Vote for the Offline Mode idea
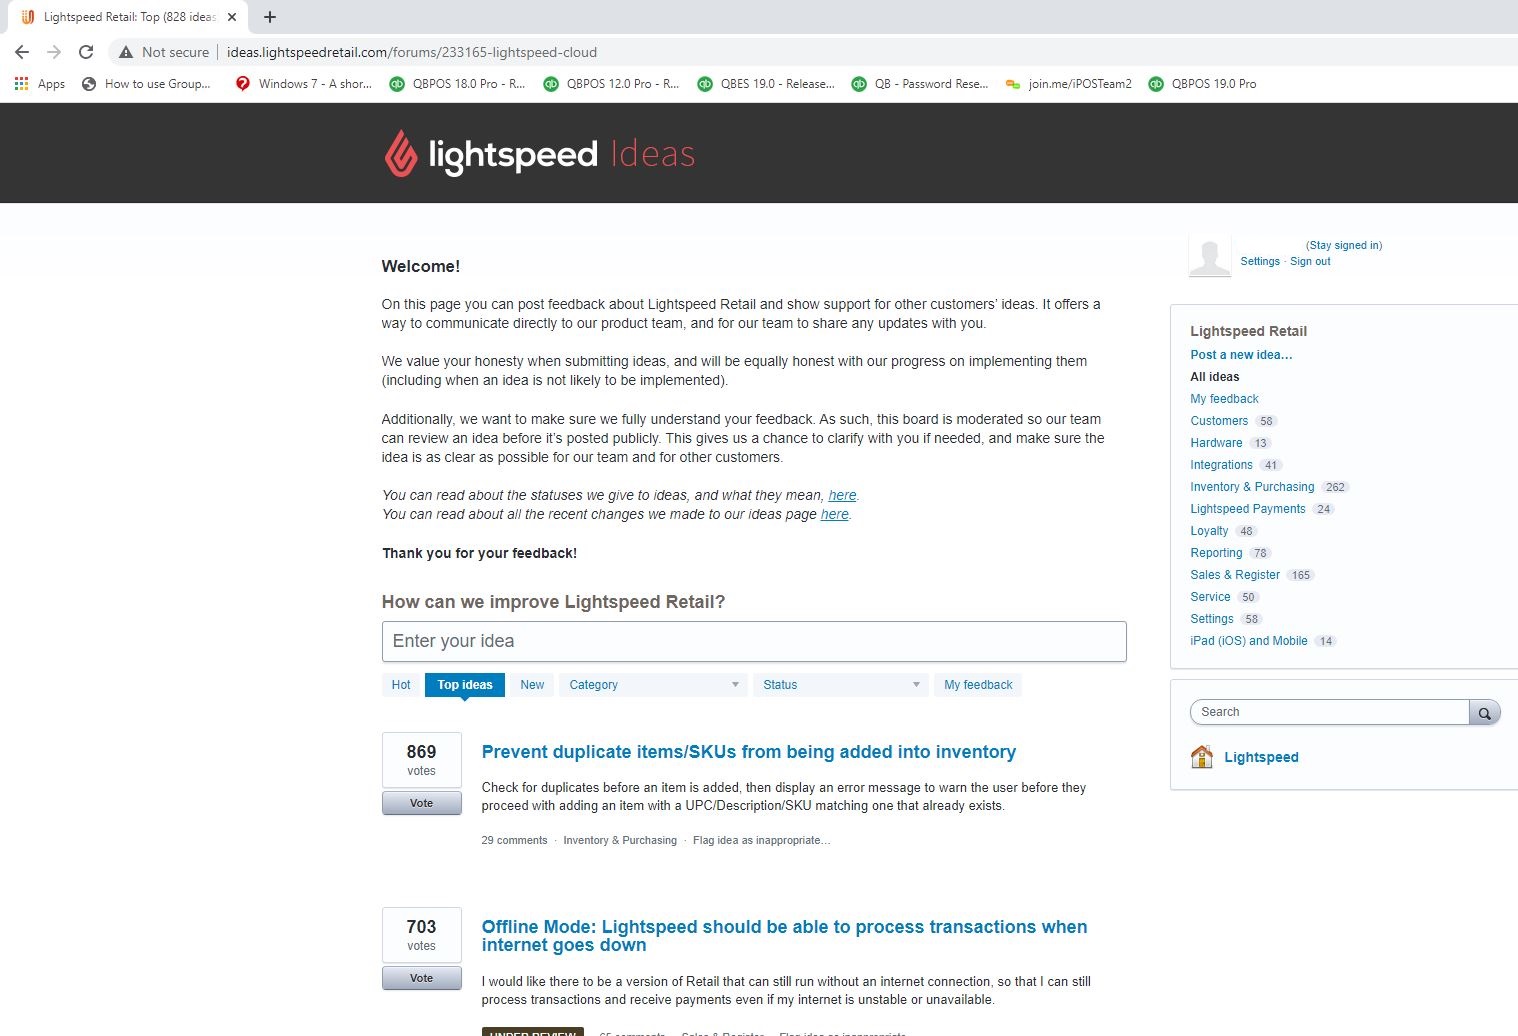 click(x=422, y=978)
